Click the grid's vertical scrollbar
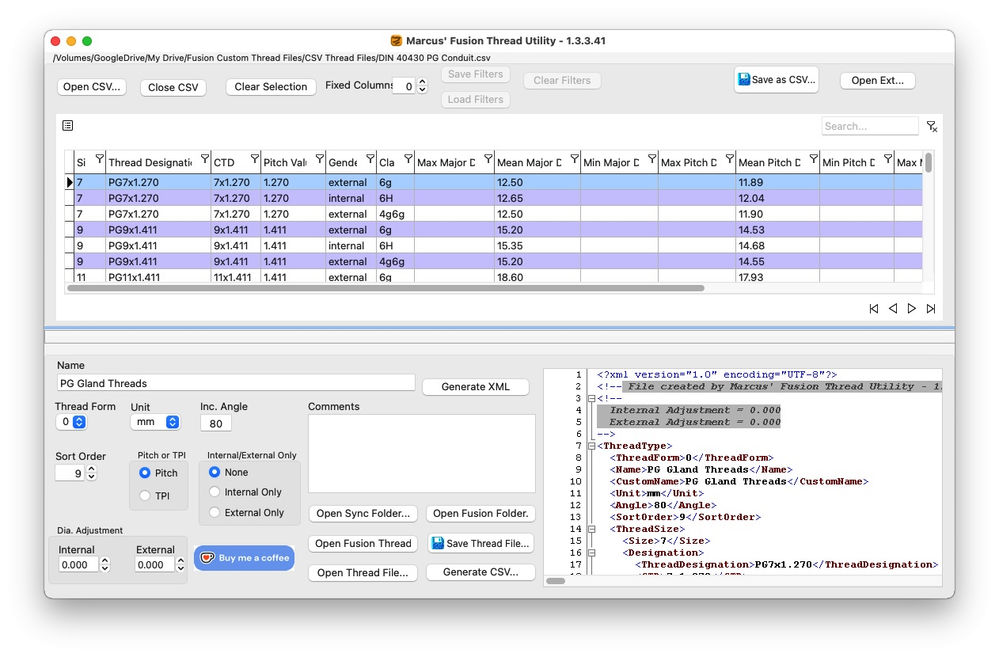 (x=929, y=162)
